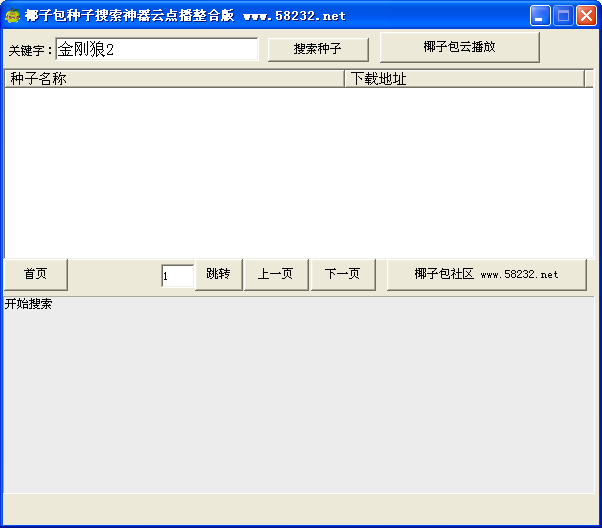Click the 下载地址 column header
This screenshot has height=528, width=602.
[465, 79]
